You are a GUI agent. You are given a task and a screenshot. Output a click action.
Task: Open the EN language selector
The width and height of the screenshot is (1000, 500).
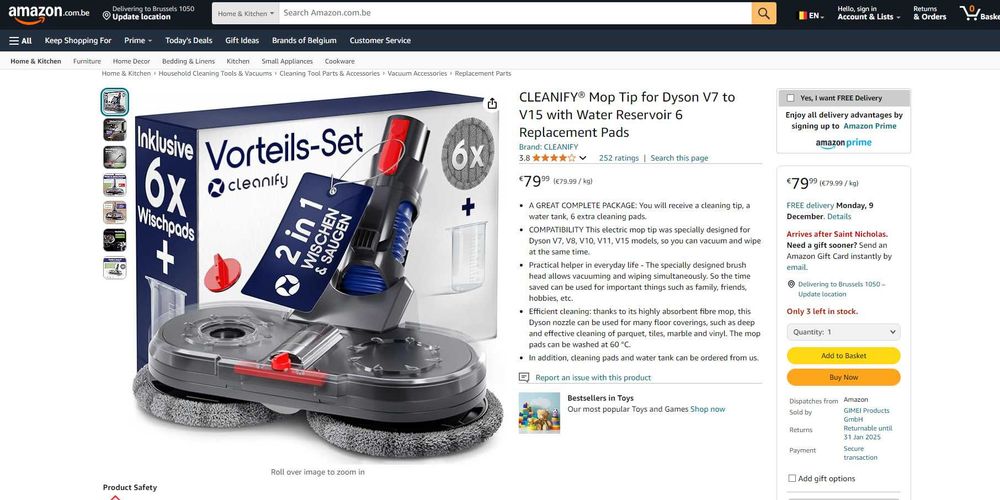coord(811,15)
